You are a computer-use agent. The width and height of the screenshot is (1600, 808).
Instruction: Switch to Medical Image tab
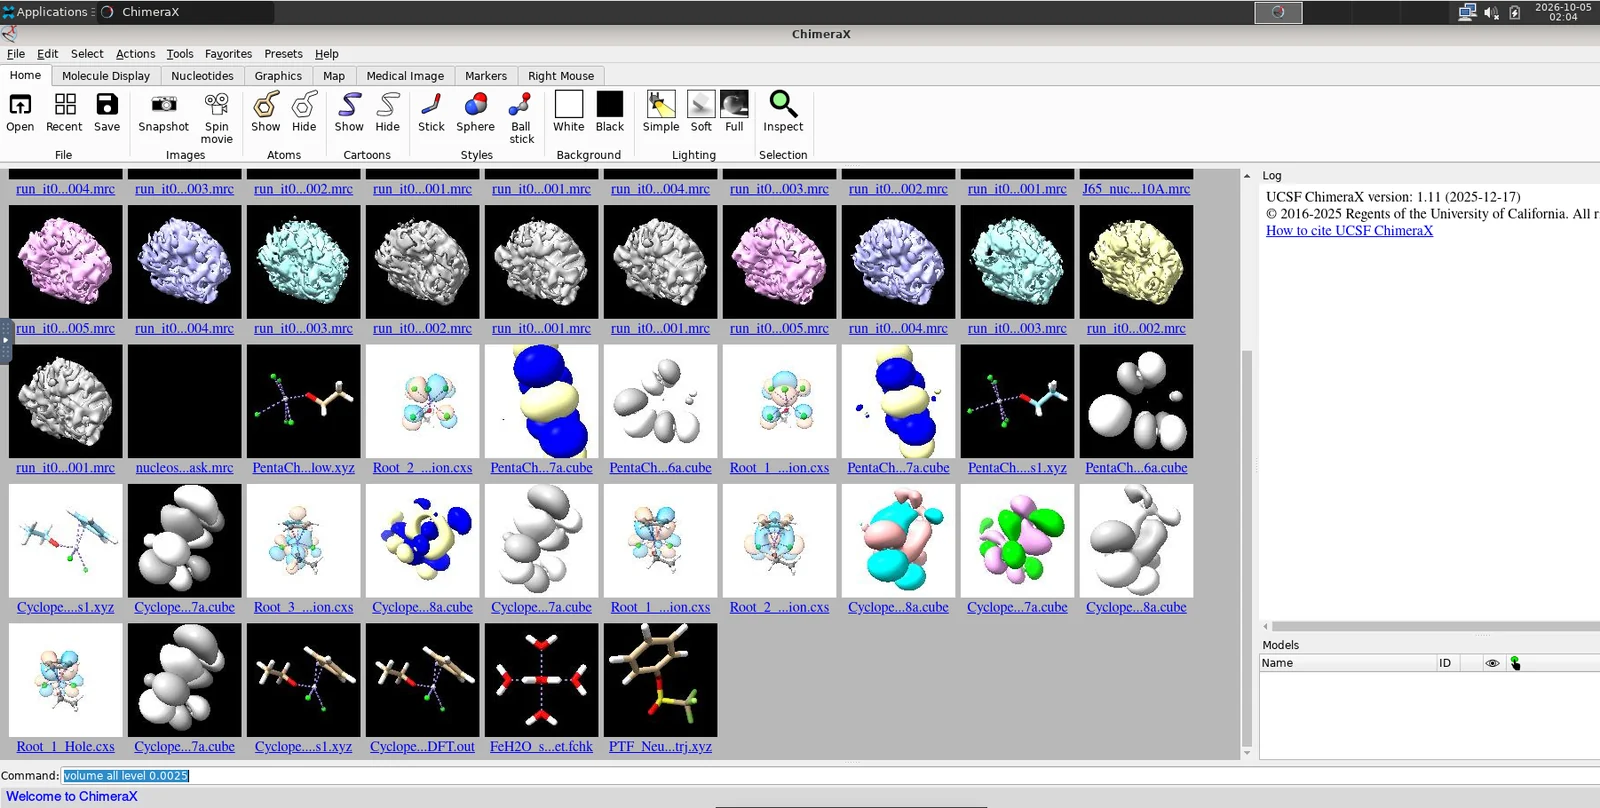pyautogui.click(x=405, y=76)
